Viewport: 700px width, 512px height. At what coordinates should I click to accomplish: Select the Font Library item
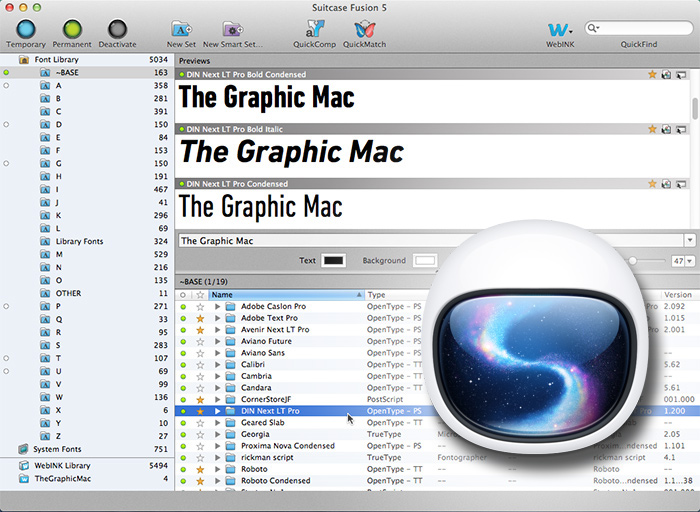pos(87,59)
